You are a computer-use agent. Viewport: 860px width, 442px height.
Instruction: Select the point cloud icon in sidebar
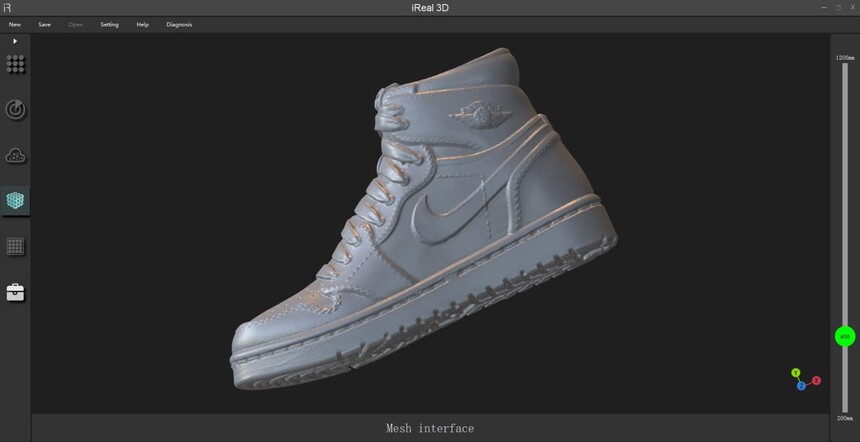(15, 156)
